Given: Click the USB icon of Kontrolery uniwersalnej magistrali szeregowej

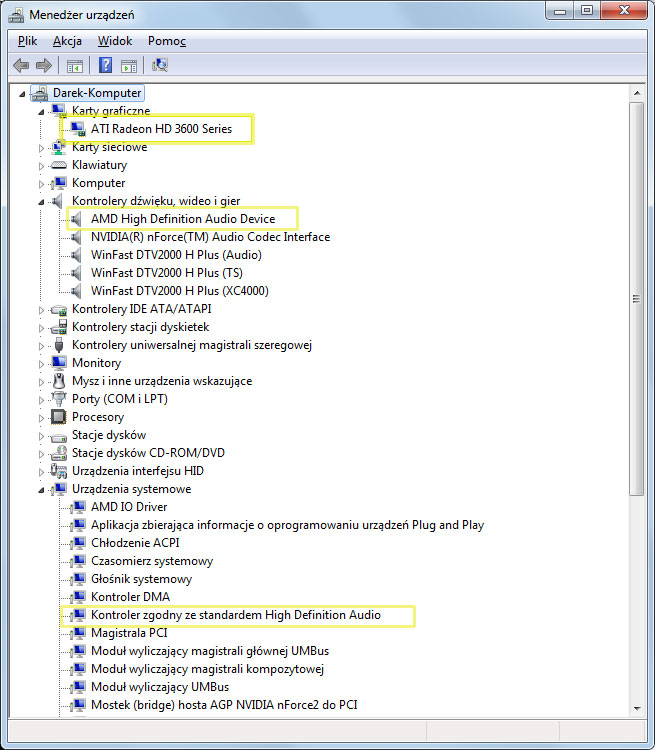Looking at the screenshot, I should (59, 345).
